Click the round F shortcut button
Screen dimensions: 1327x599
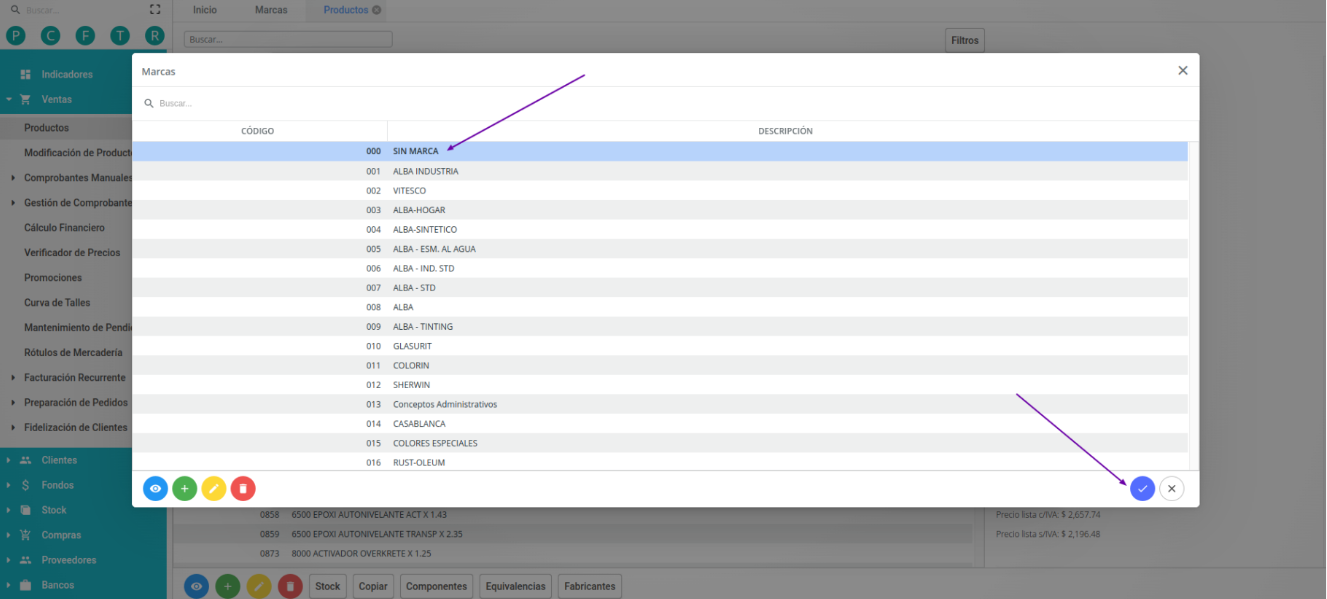coord(85,35)
